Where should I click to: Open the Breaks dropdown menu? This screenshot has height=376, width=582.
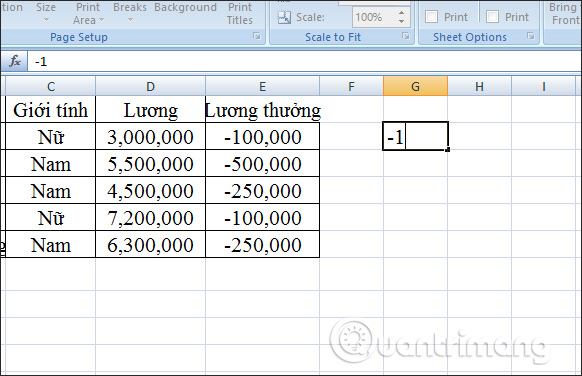(130, 13)
